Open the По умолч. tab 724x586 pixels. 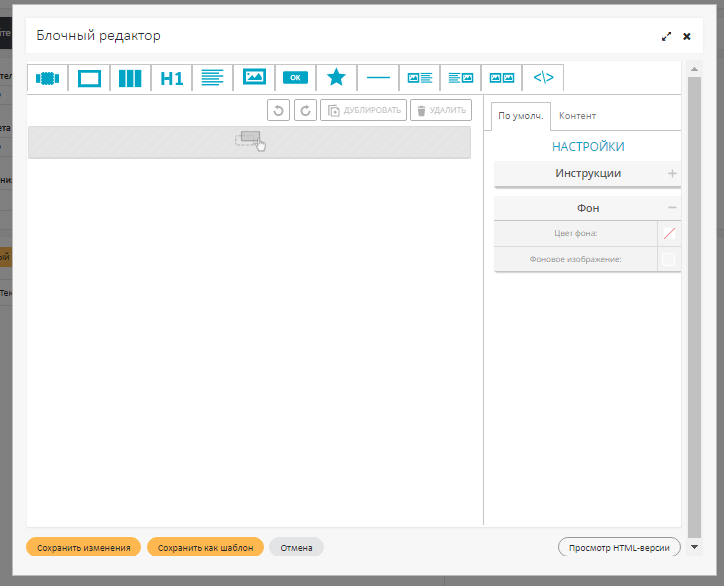(521, 116)
